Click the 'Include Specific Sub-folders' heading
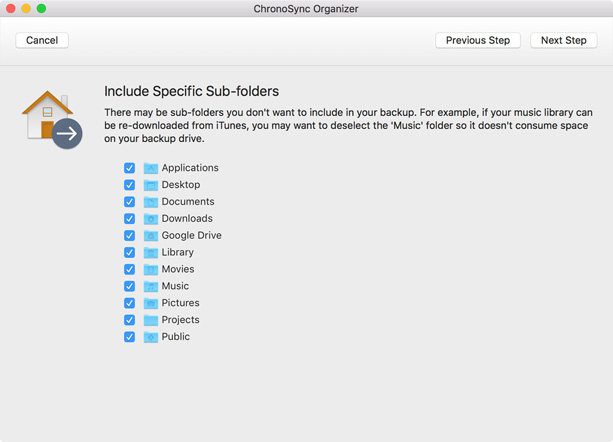 point(192,91)
